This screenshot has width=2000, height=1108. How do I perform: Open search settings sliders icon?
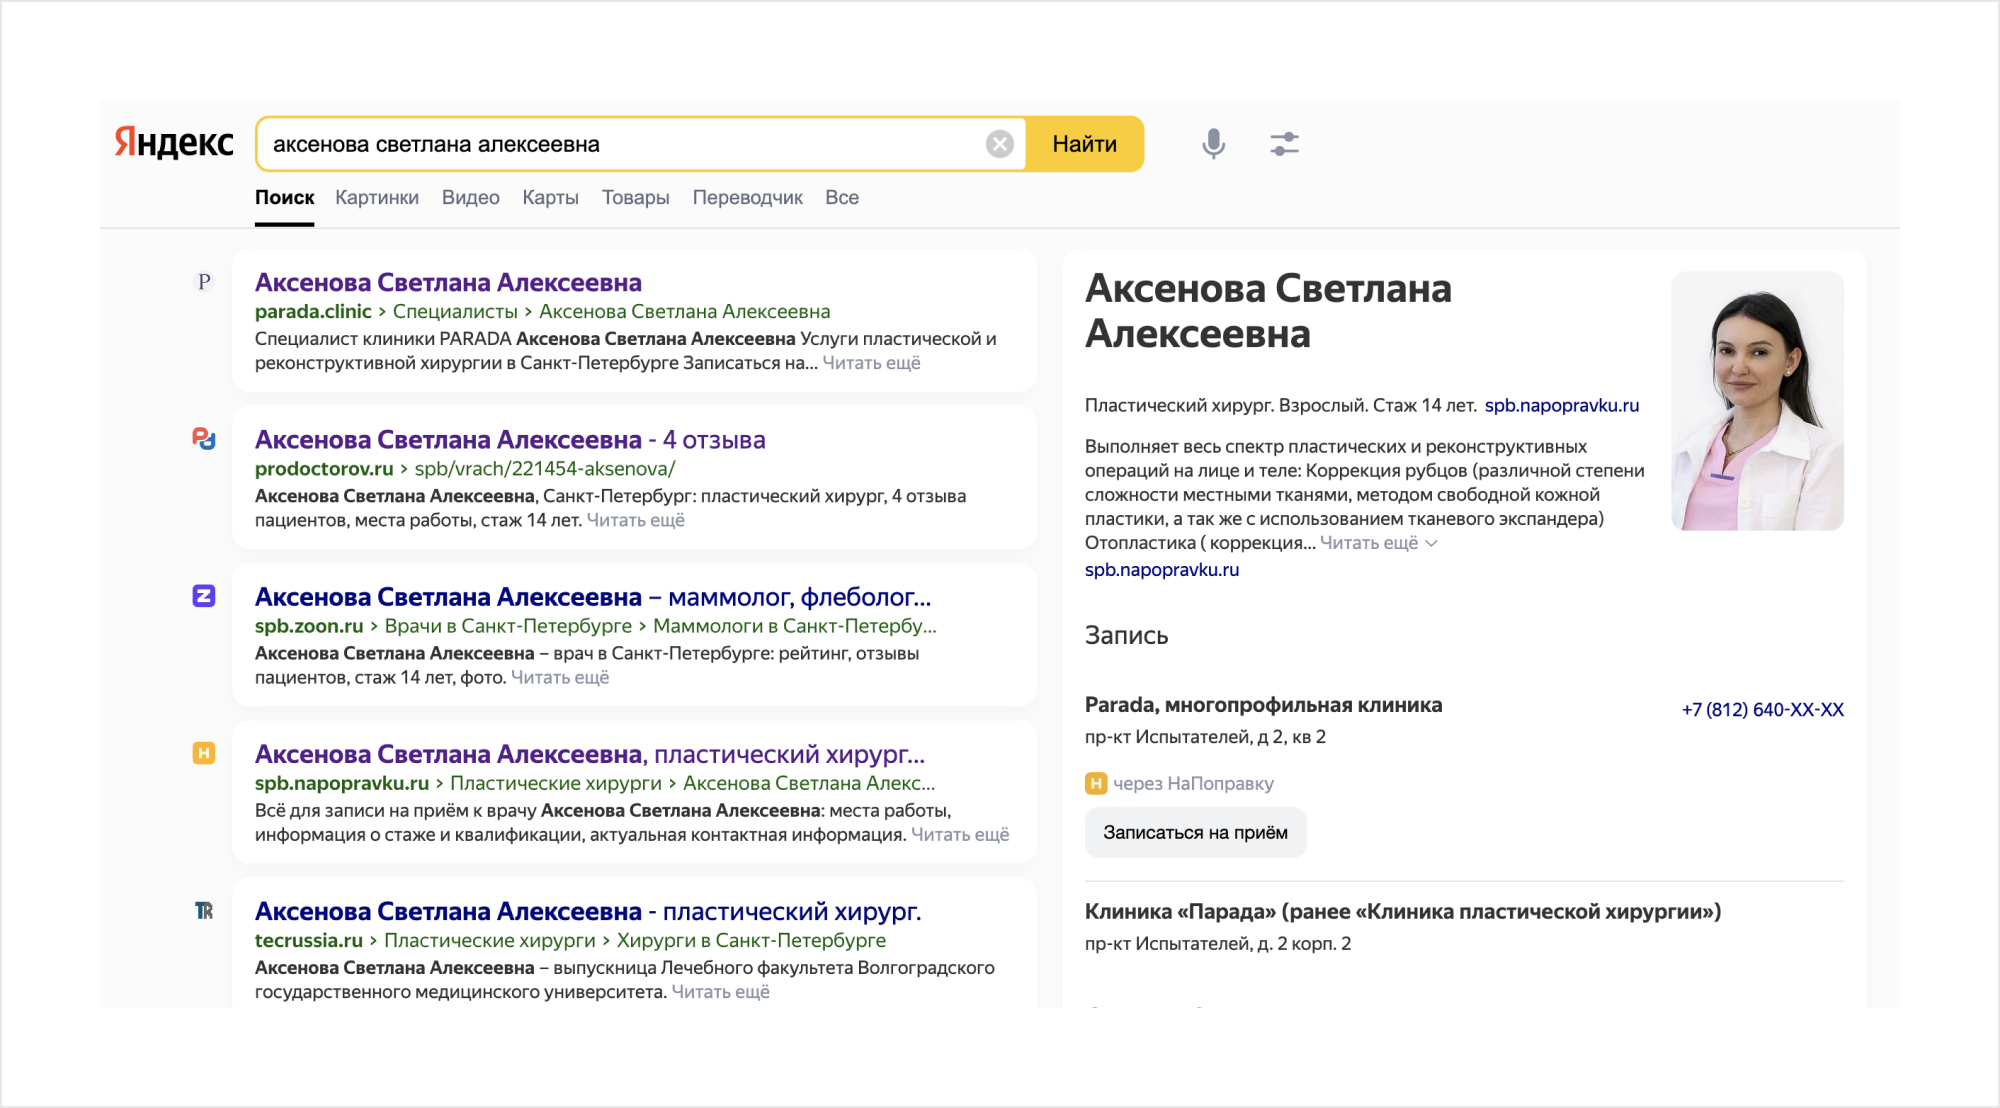click(x=1284, y=144)
